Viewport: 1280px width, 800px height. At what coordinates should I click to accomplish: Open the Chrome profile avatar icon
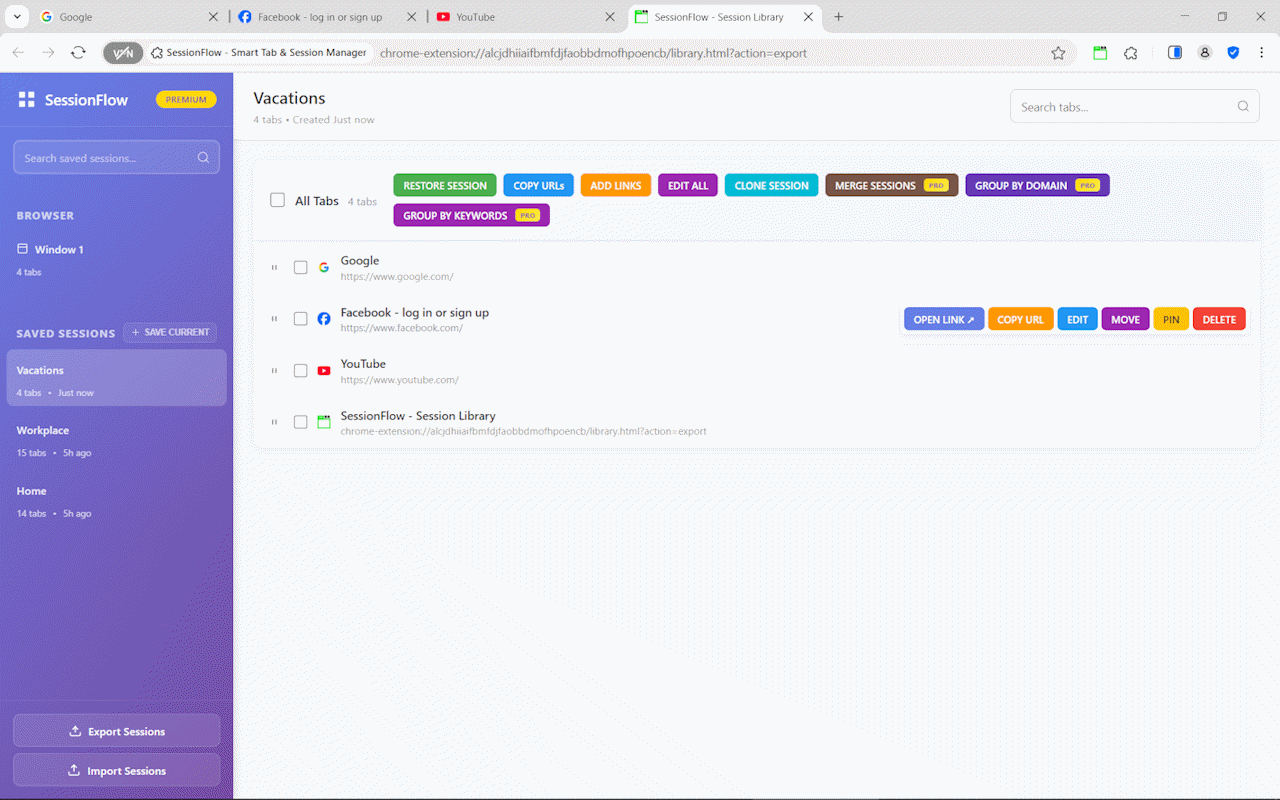1205,53
